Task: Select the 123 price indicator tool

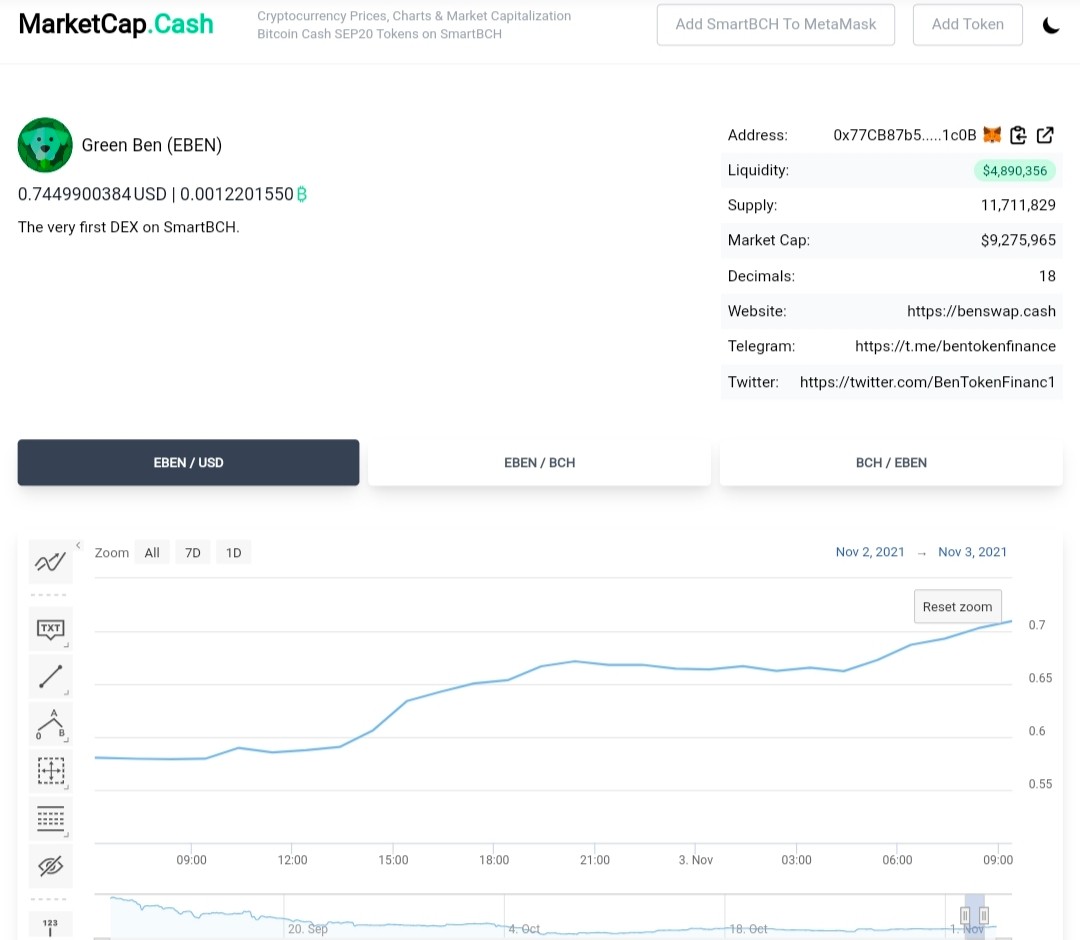Action: pos(50,926)
